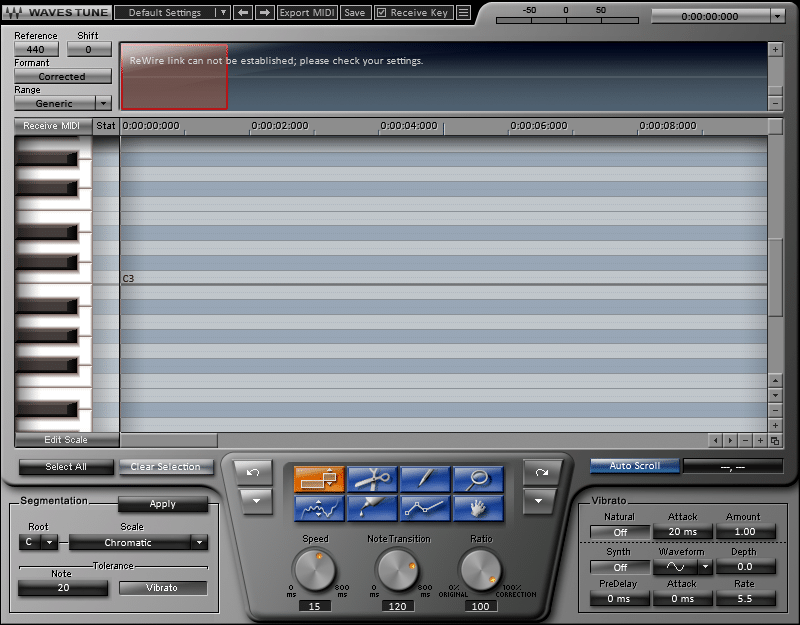
Task: Select the pitch Curve tool
Action: tap(319, 508)
